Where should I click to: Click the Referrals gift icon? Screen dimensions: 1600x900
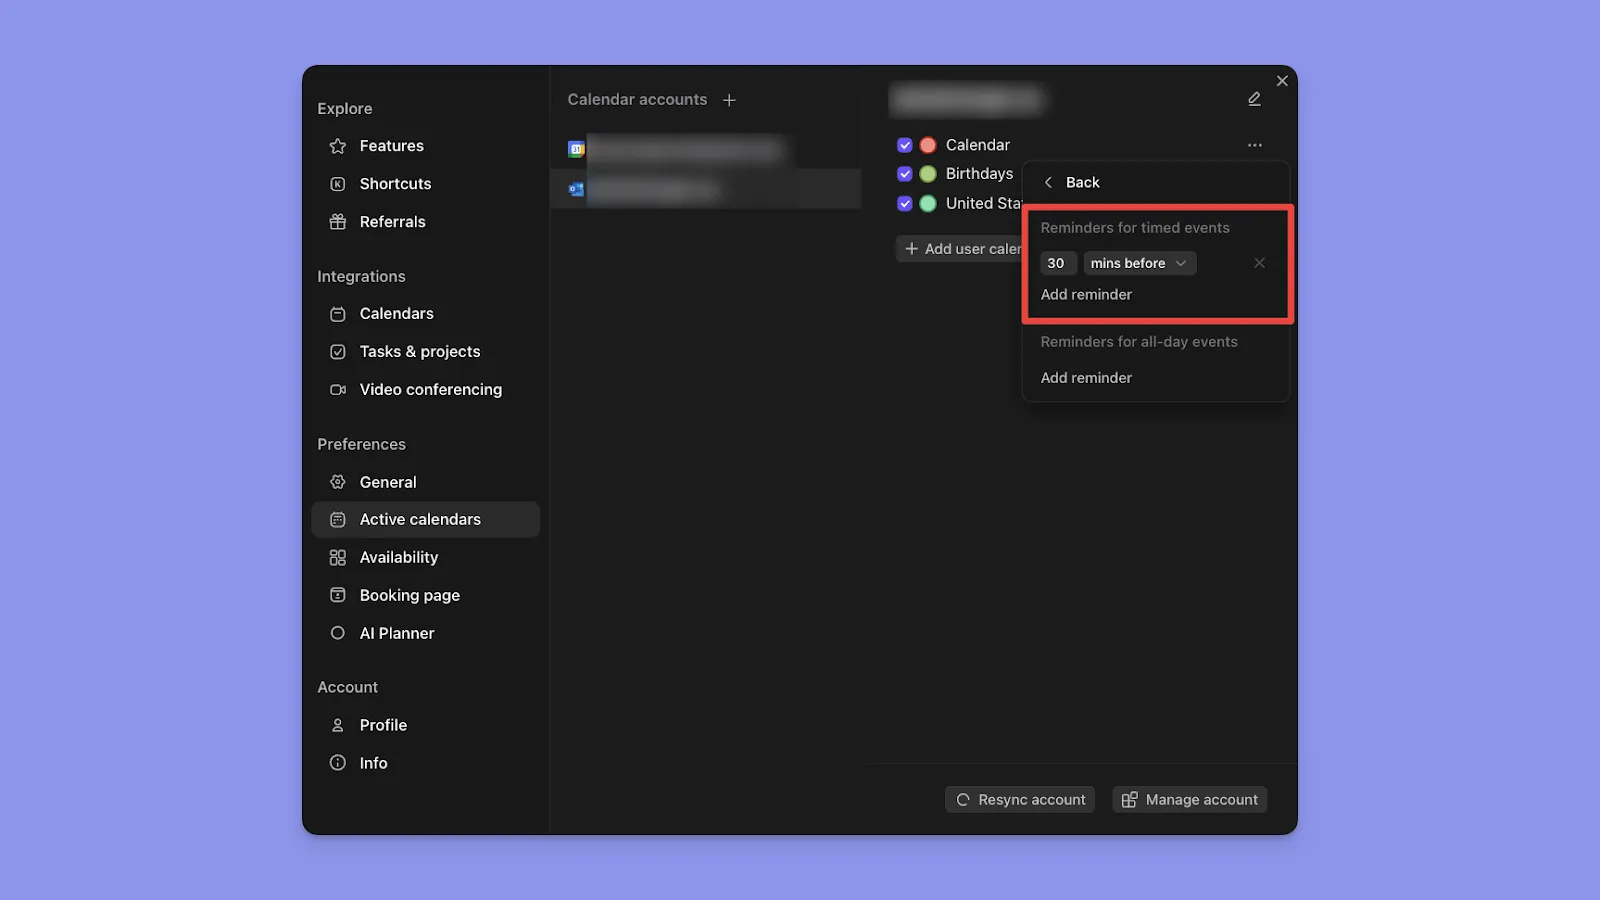[338, 222]
